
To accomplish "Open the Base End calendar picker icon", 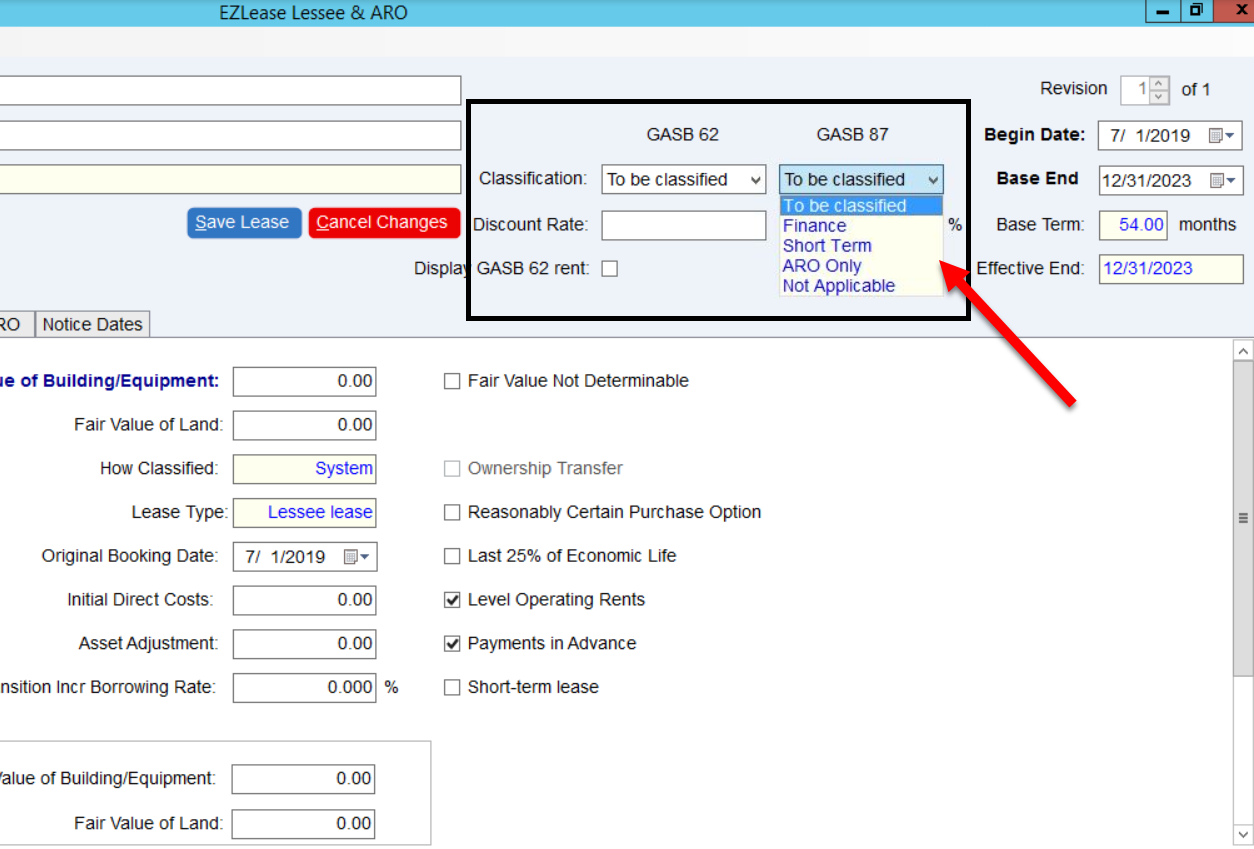I will click(x=1222, y=180).
